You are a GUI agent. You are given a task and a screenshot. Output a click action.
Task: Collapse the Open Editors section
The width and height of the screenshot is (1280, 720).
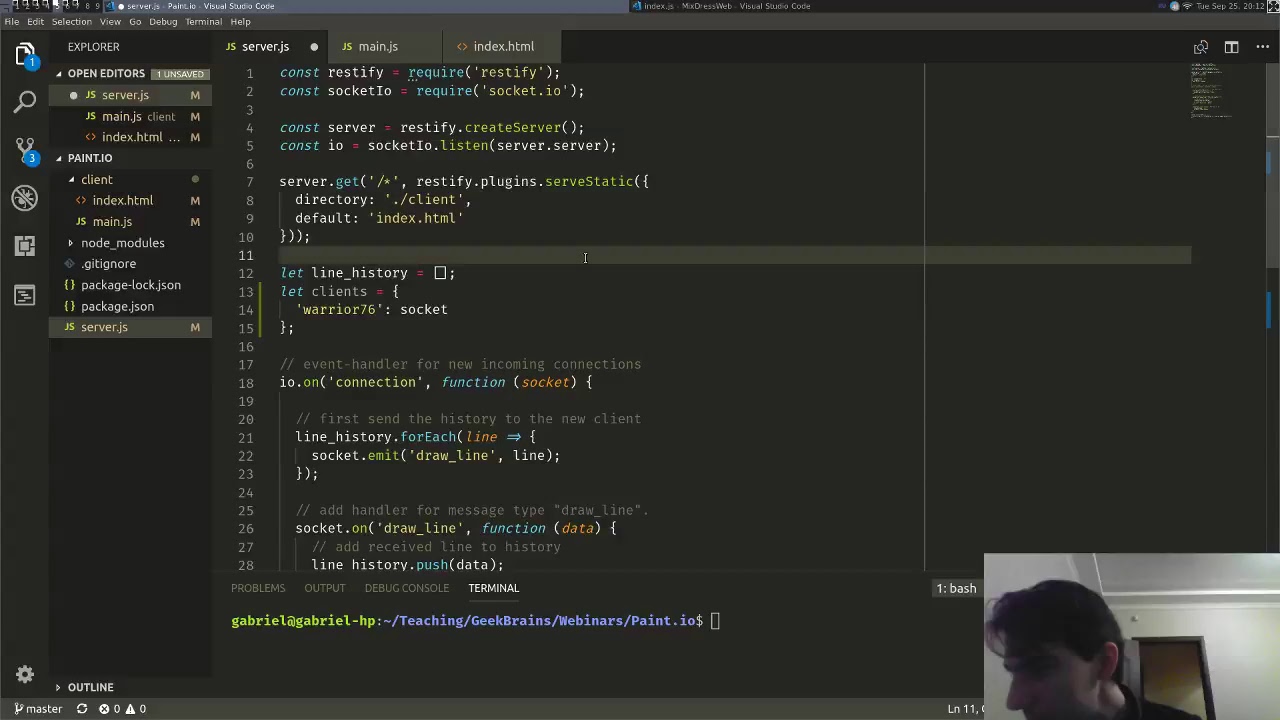[107, 74]
